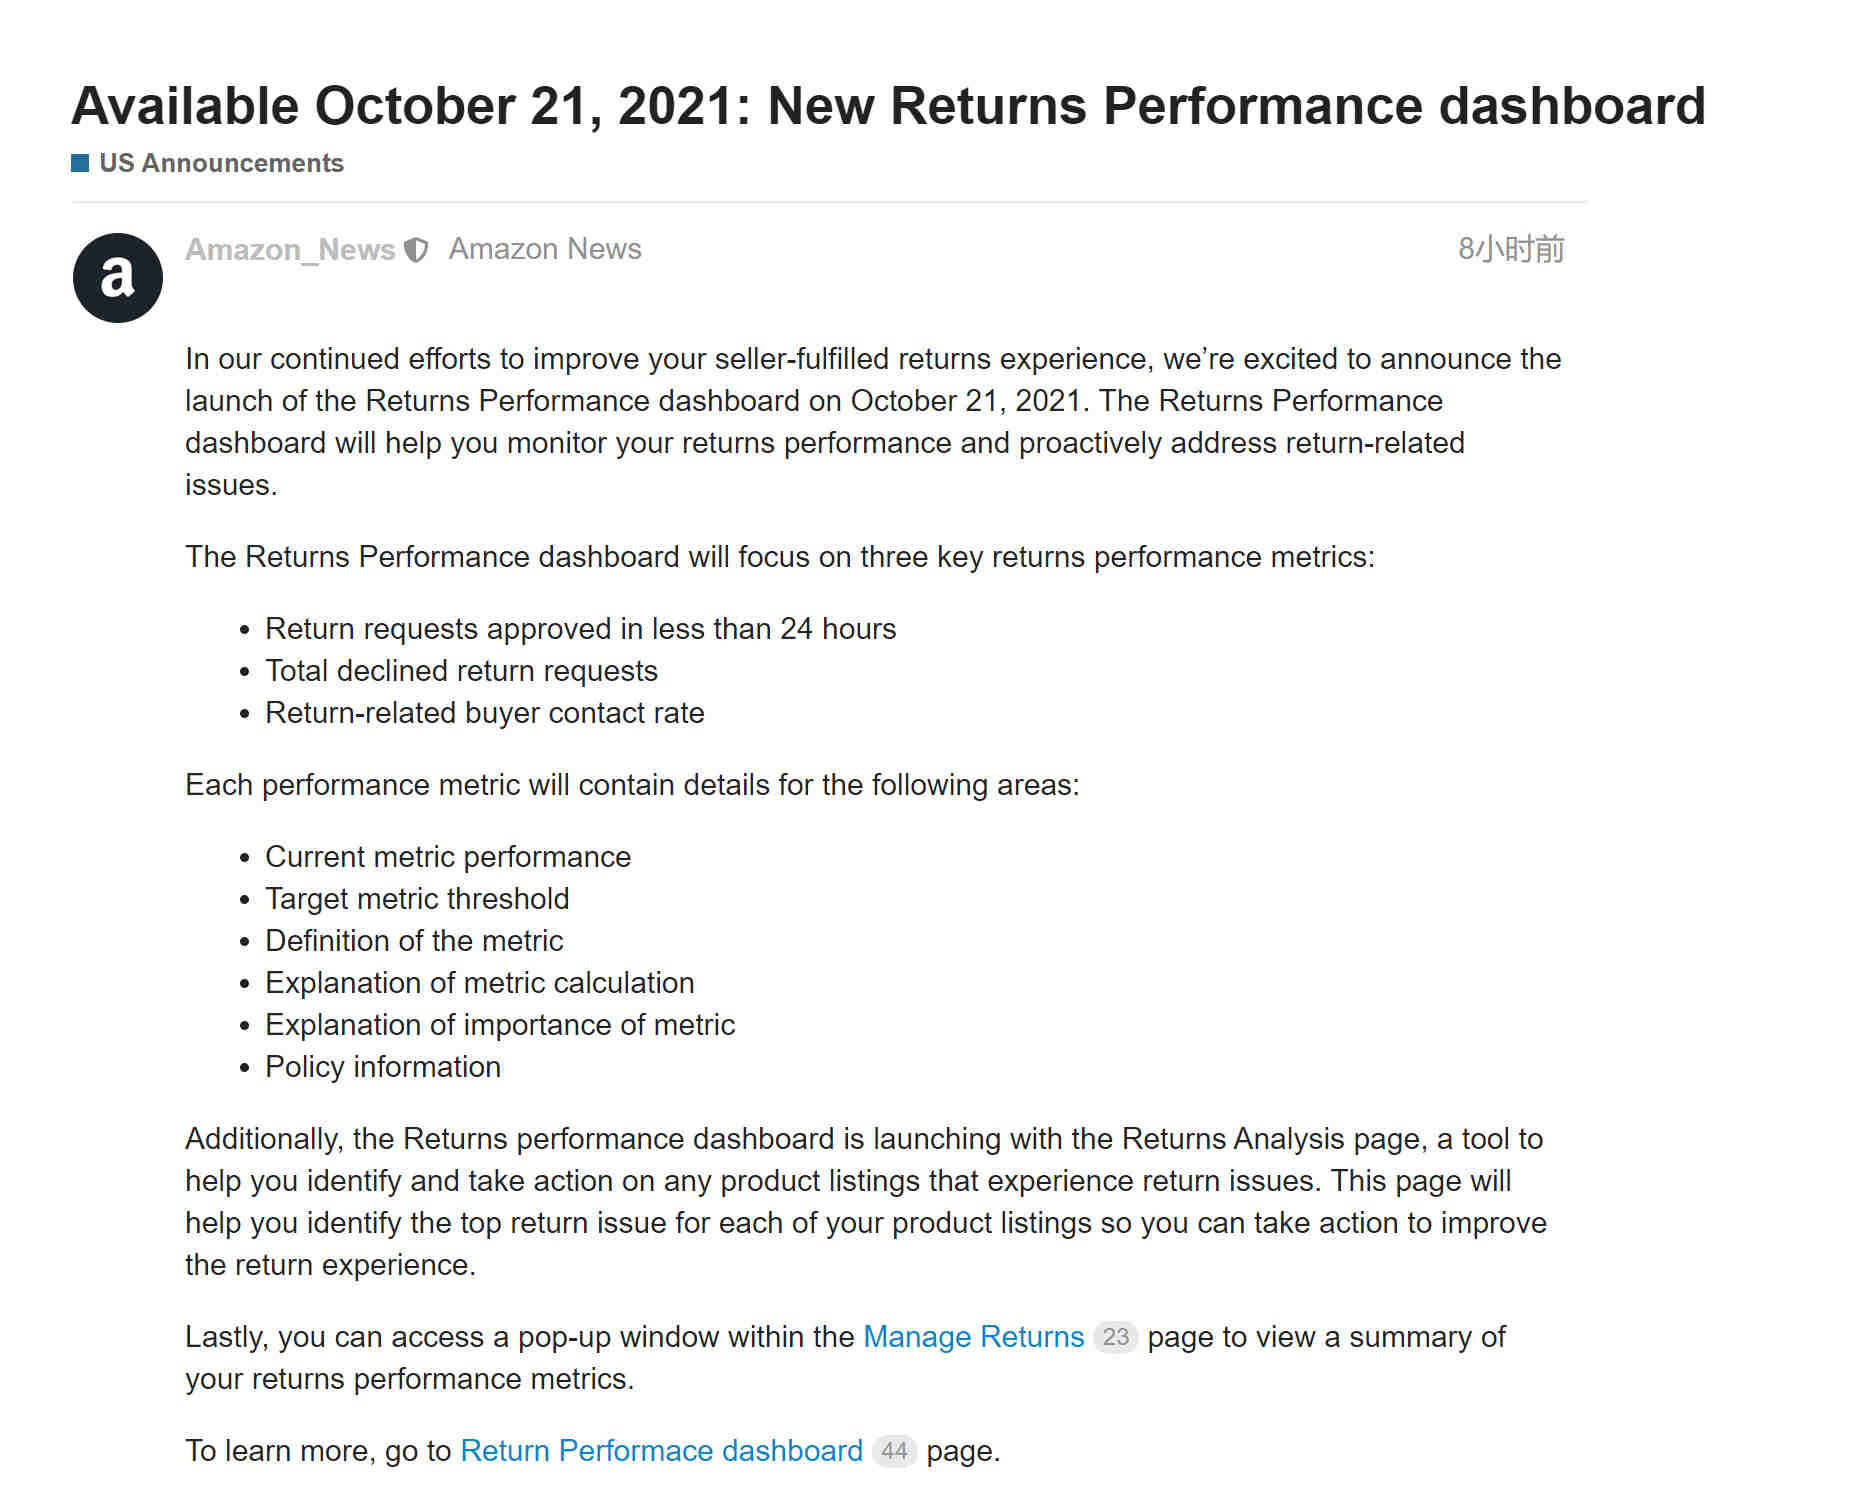This screenshot has width=1865, height=1489.
Task: Click "Return requests approved in less than 24 hours"
Action: pyautogui.click(x=580, y=629)
